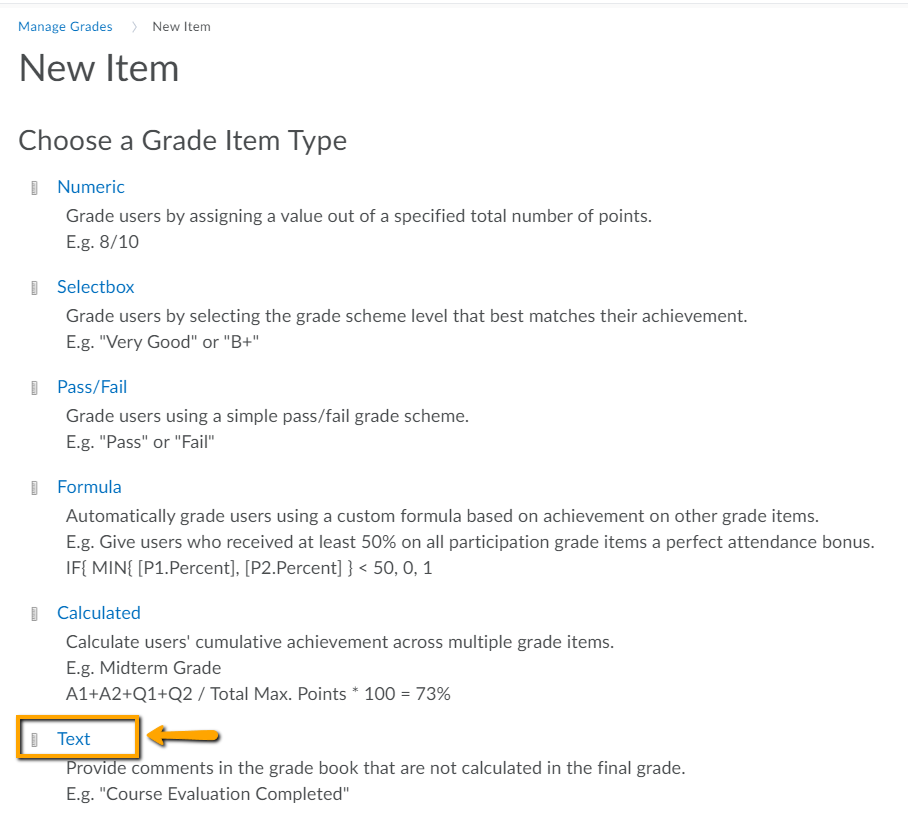The height and width of the screenshot is (823, 908).
Task: Click the New Item page title
Action: point(98,69)
